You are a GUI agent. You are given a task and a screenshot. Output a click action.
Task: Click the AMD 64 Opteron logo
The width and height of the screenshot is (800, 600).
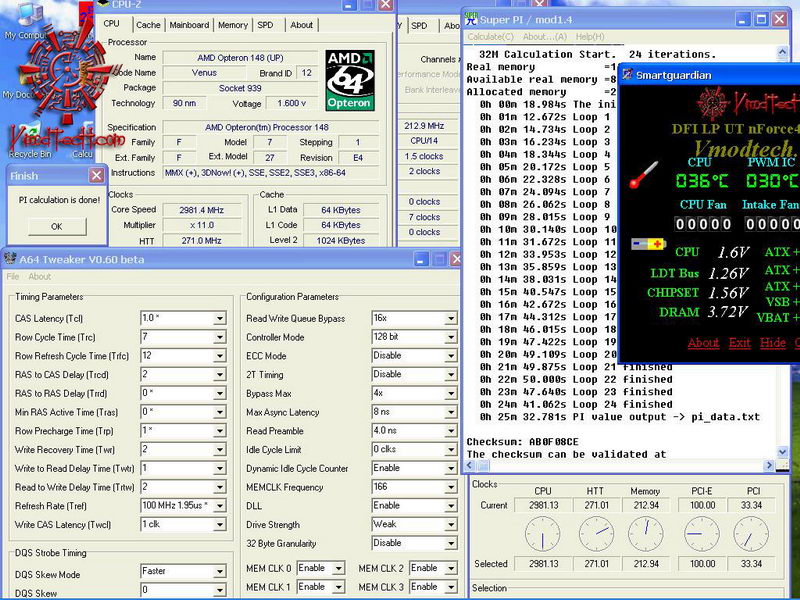[349, 79]
